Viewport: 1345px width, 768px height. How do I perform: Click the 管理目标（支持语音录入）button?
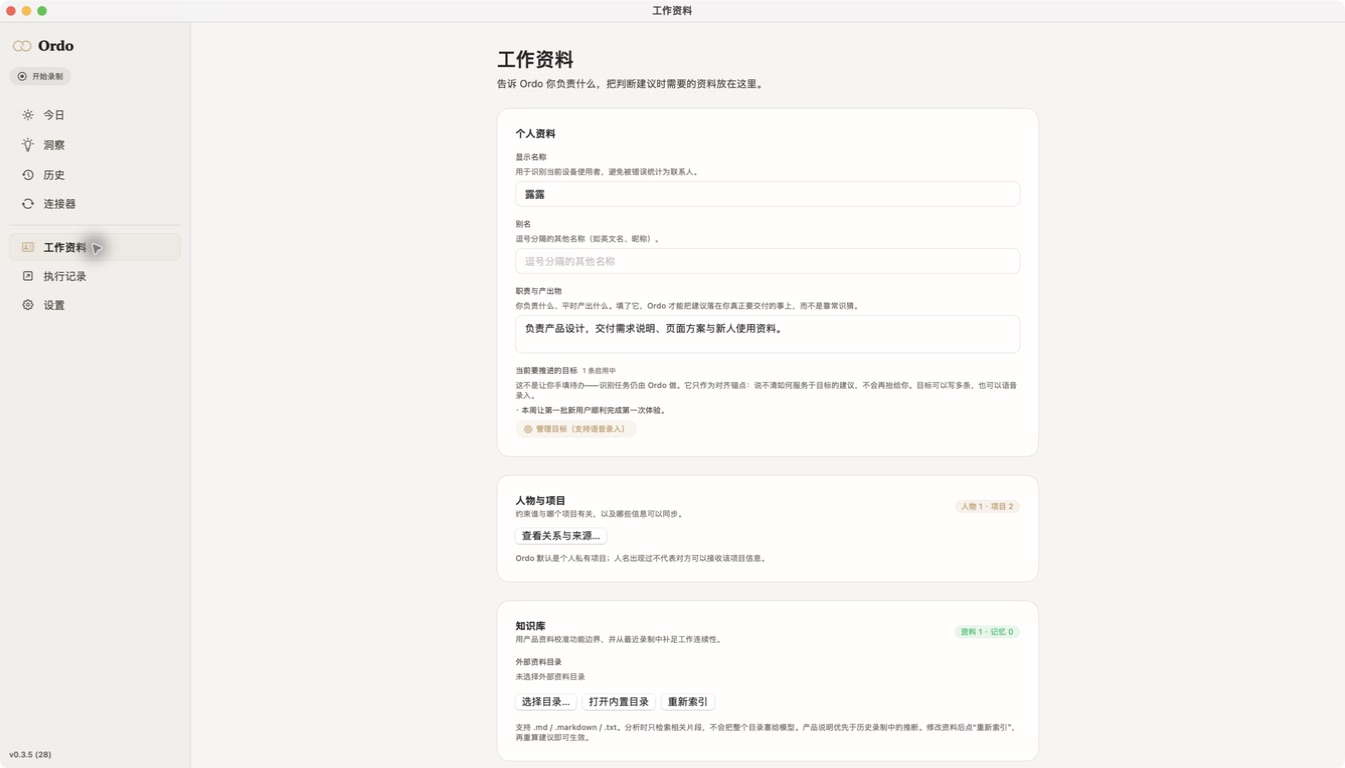tap(576, 429)
